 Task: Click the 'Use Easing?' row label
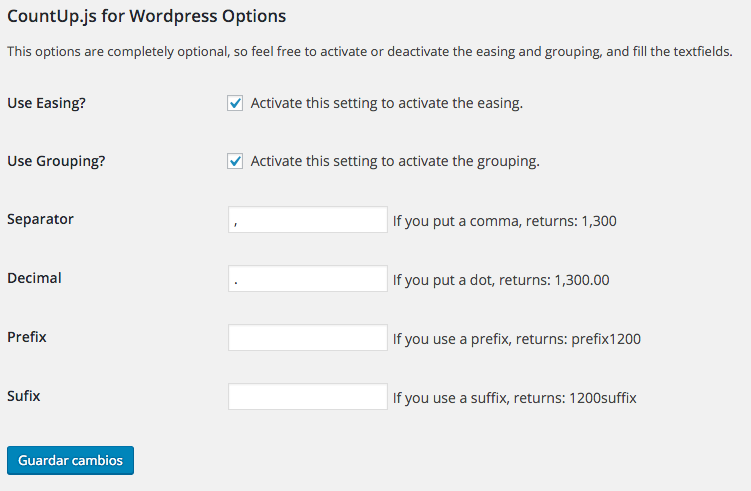(x=46, y=103)
